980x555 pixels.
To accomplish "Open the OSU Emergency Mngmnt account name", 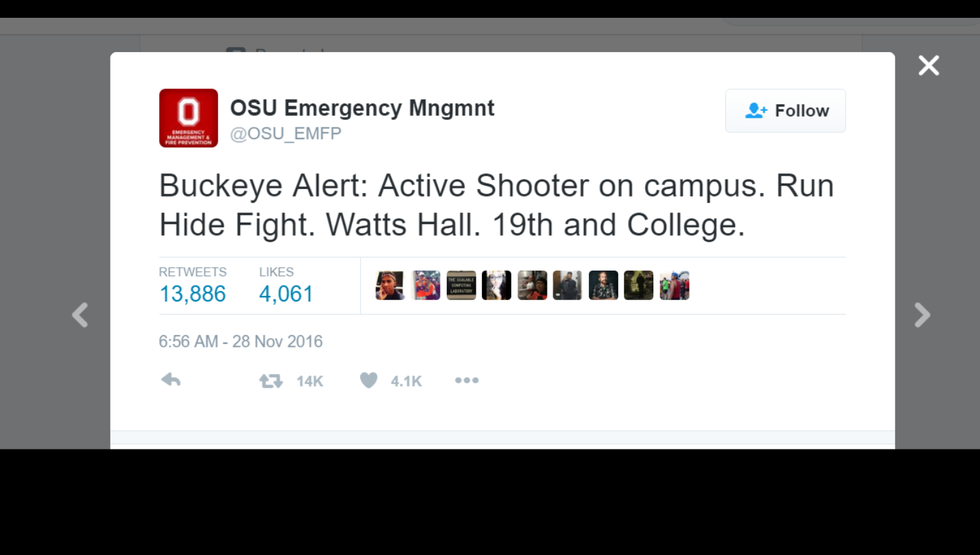I will click(362, 108).
